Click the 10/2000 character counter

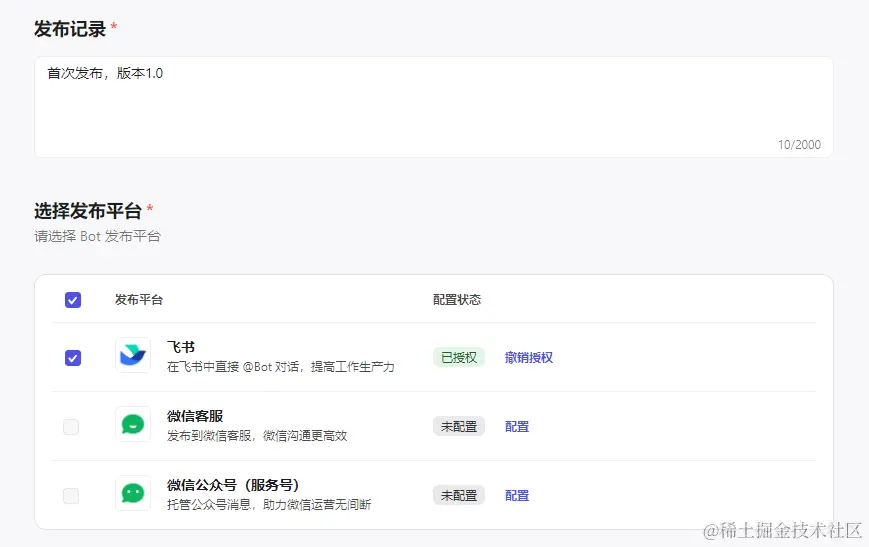point(799,145)
